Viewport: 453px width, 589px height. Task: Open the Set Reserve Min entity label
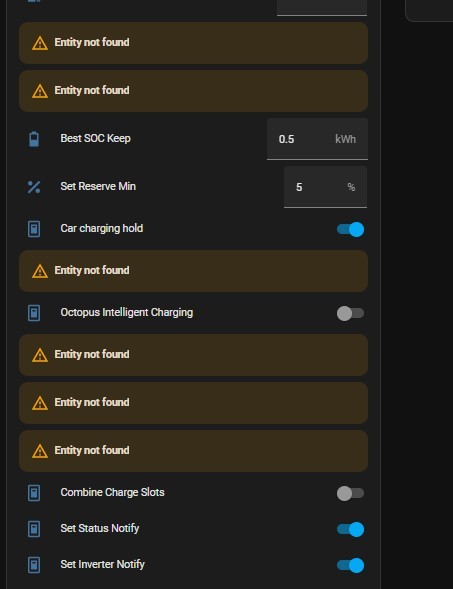(98, 186)
